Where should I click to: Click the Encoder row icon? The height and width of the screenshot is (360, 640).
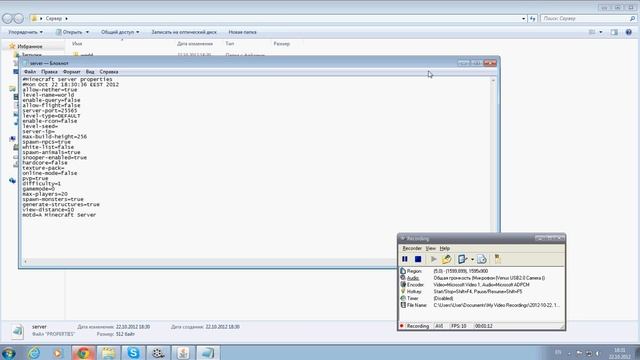pyautogui.click(x=403, y=284)
